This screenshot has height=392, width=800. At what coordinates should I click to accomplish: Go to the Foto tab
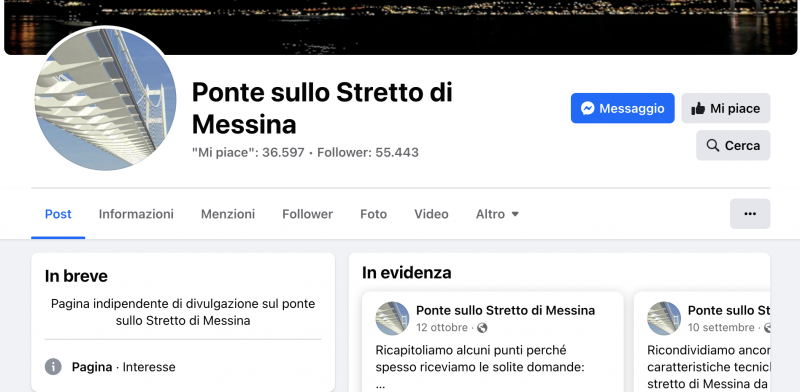373,214
